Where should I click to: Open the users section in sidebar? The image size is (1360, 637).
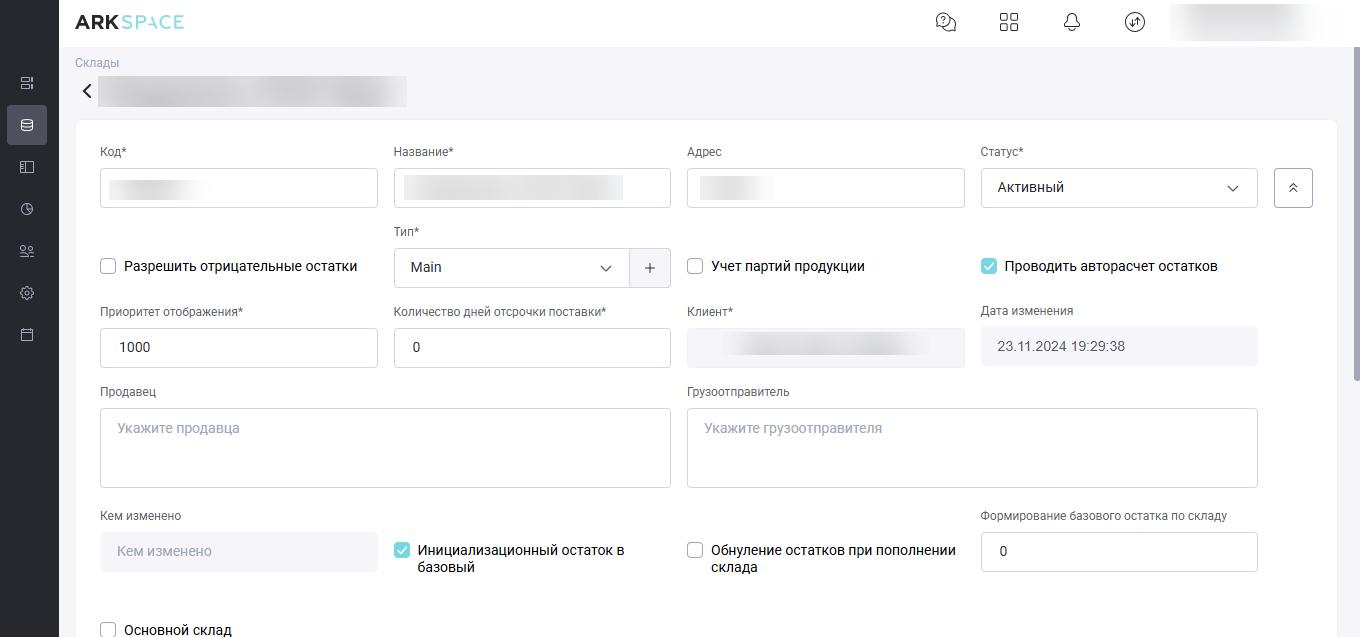[27, 251]
